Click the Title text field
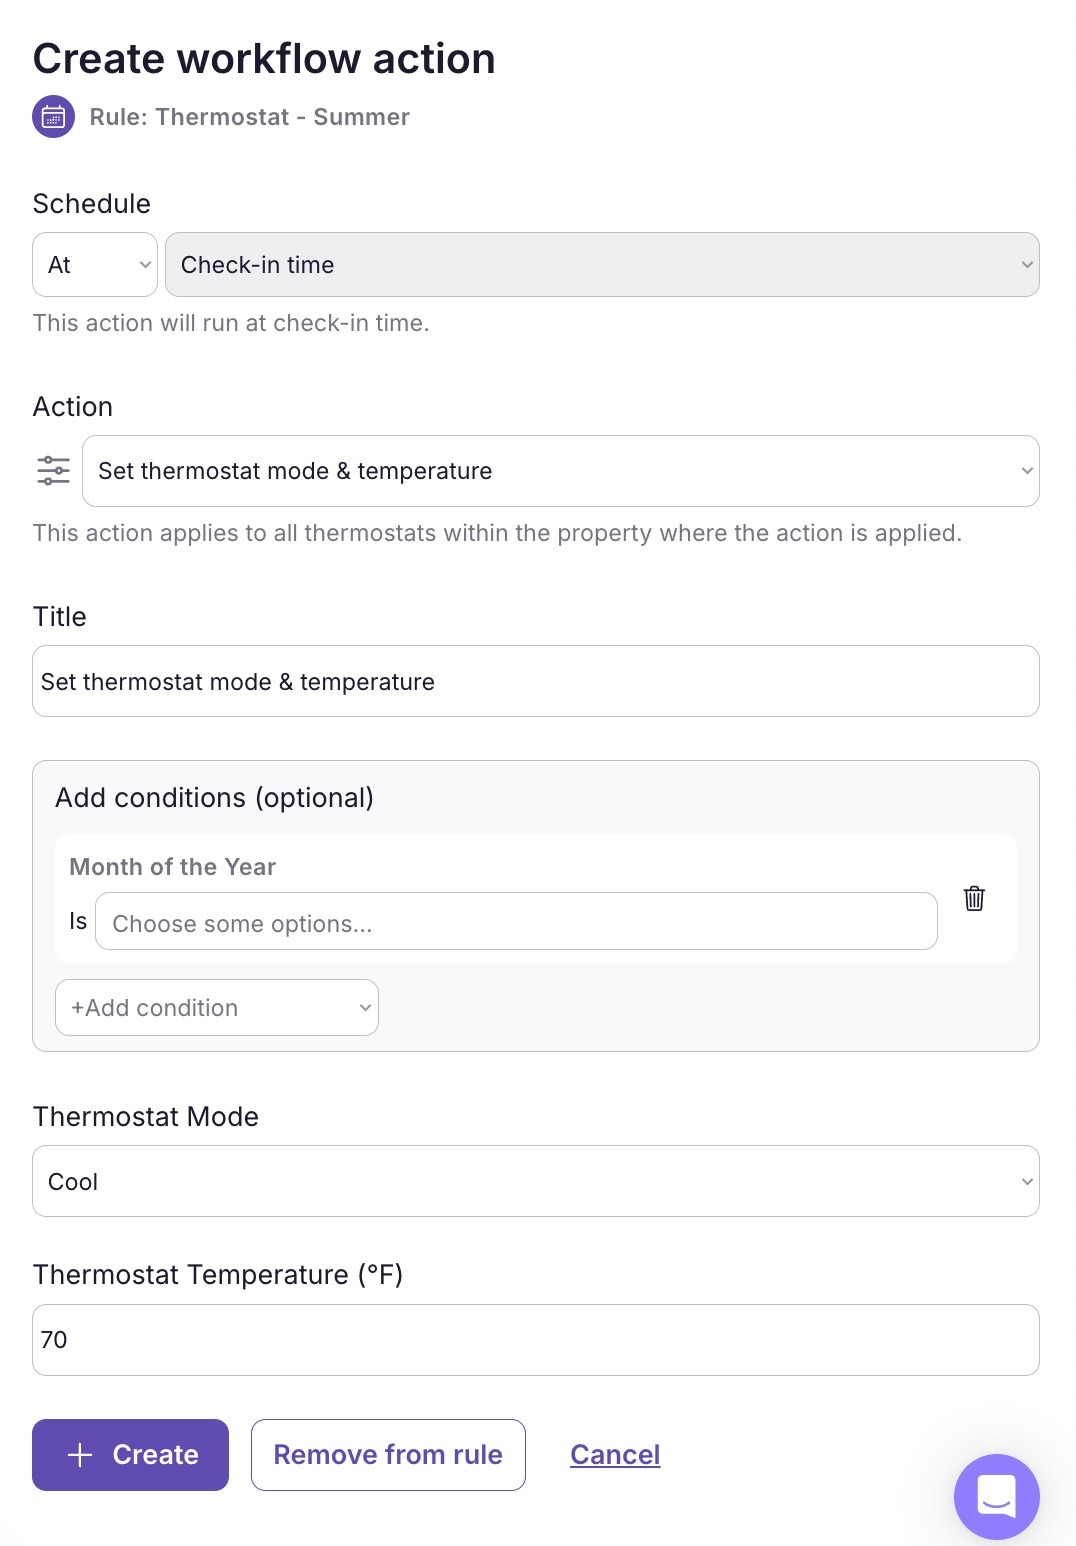The image size is (1076, 1546). [x=536, y=681]
